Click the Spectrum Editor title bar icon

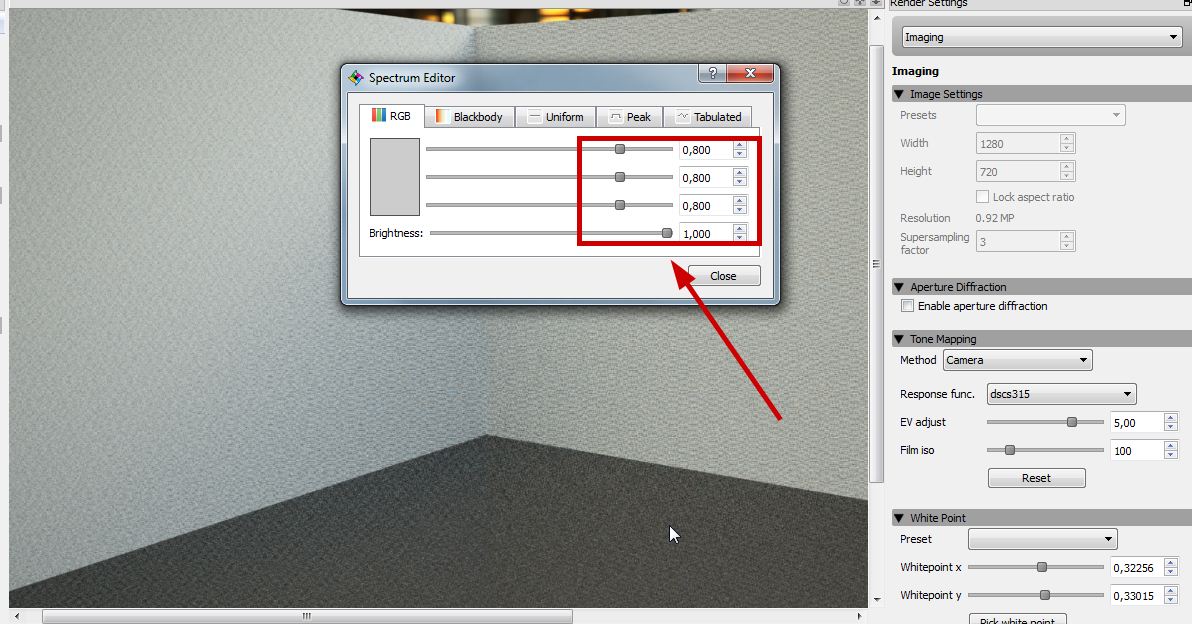point(355,77)
